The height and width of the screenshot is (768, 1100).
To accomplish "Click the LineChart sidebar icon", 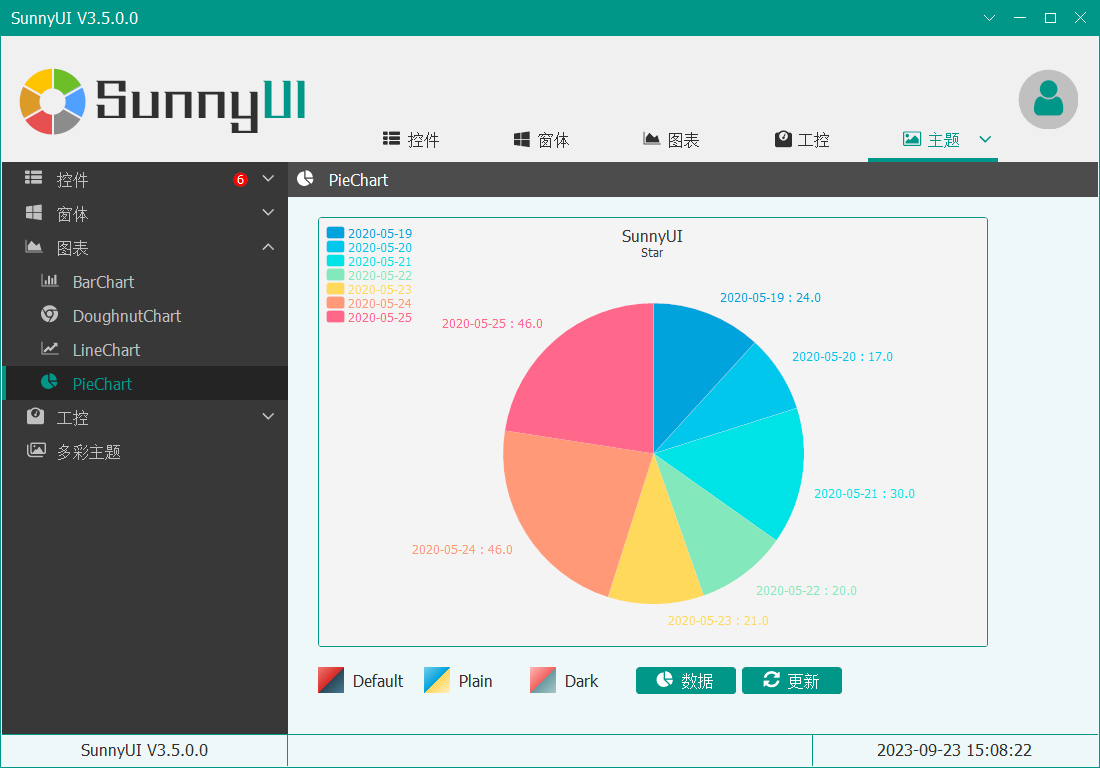I will coord(50,349).
